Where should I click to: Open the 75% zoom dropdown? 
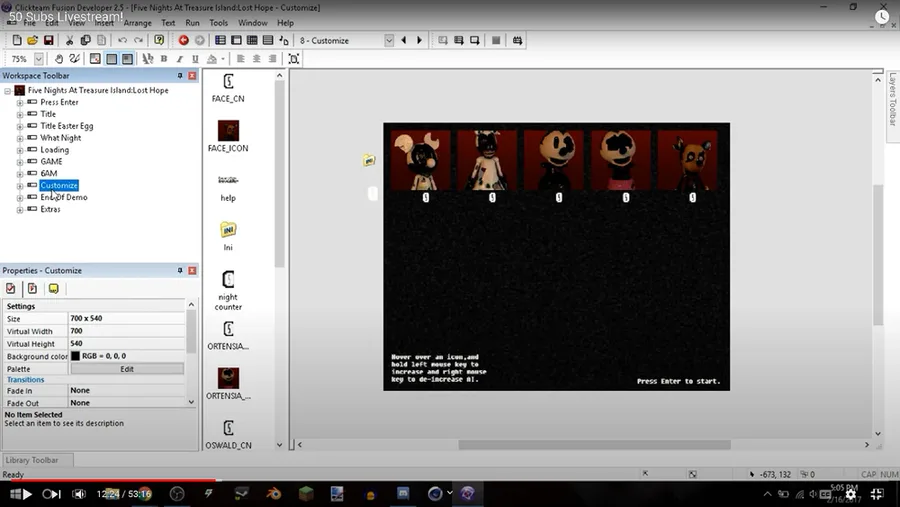click(x=38, y=59)
